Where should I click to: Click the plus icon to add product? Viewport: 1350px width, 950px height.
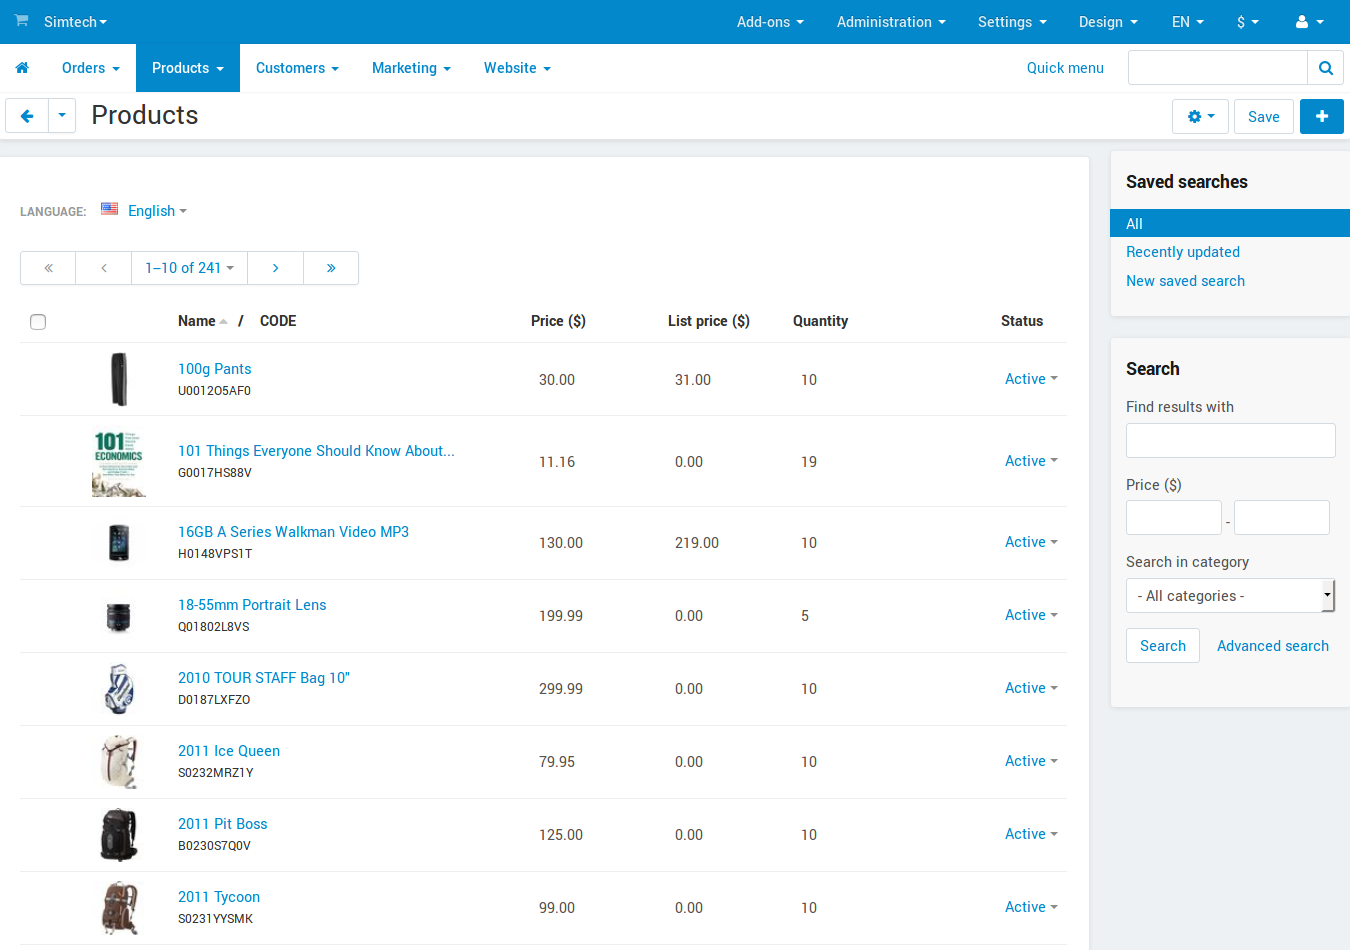pos(1322,117)
